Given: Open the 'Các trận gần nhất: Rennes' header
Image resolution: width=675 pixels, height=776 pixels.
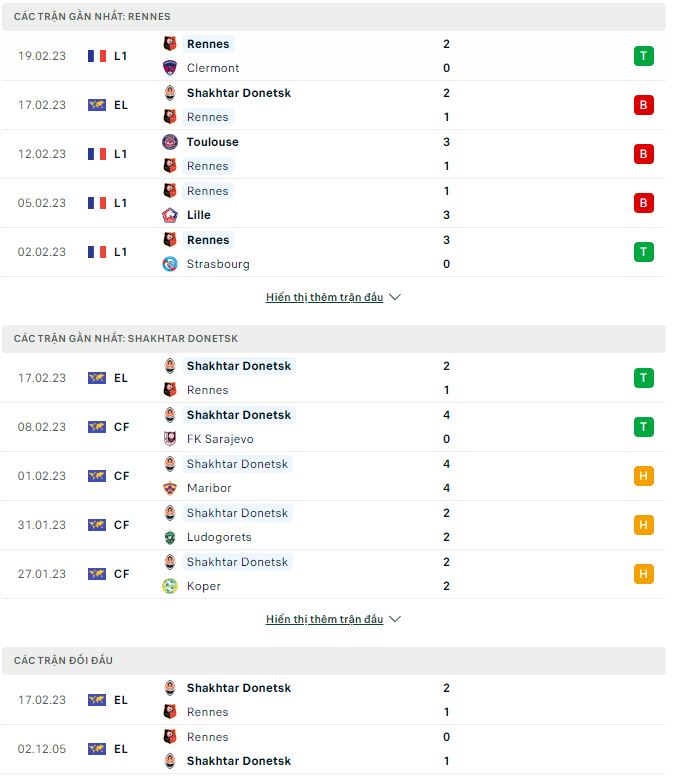Looking at the screenshot, I should pos(92,17).
